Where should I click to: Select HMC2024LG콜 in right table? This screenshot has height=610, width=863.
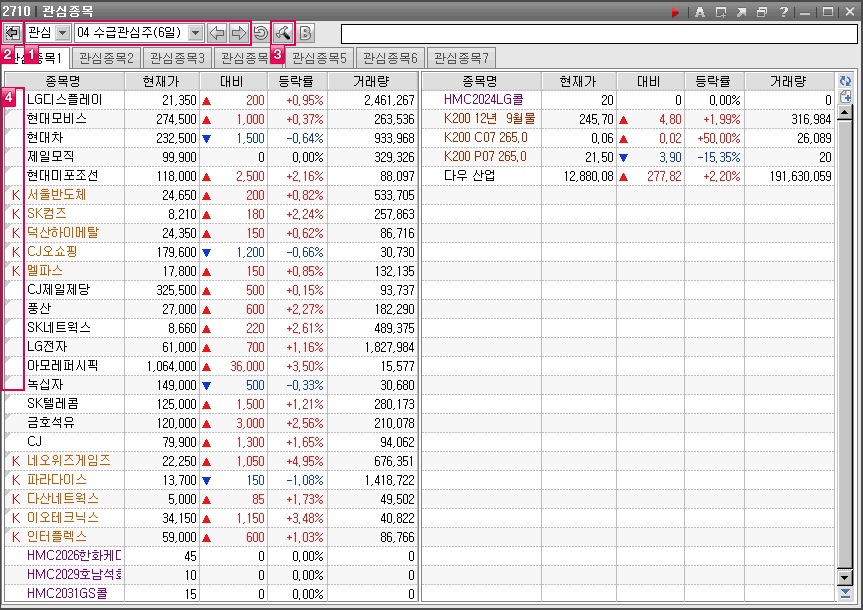(x=484, y=100)
